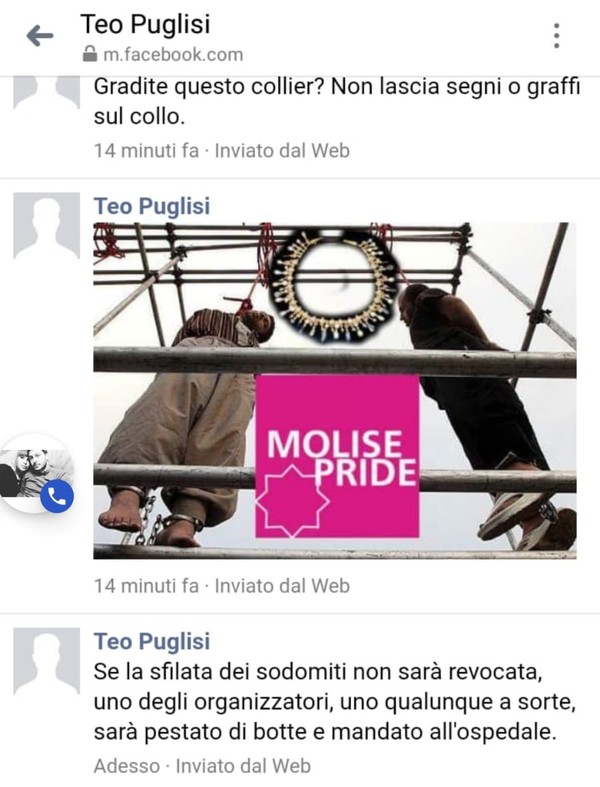Tap 'Inviato dal Web' below the image

pos(282,586)
